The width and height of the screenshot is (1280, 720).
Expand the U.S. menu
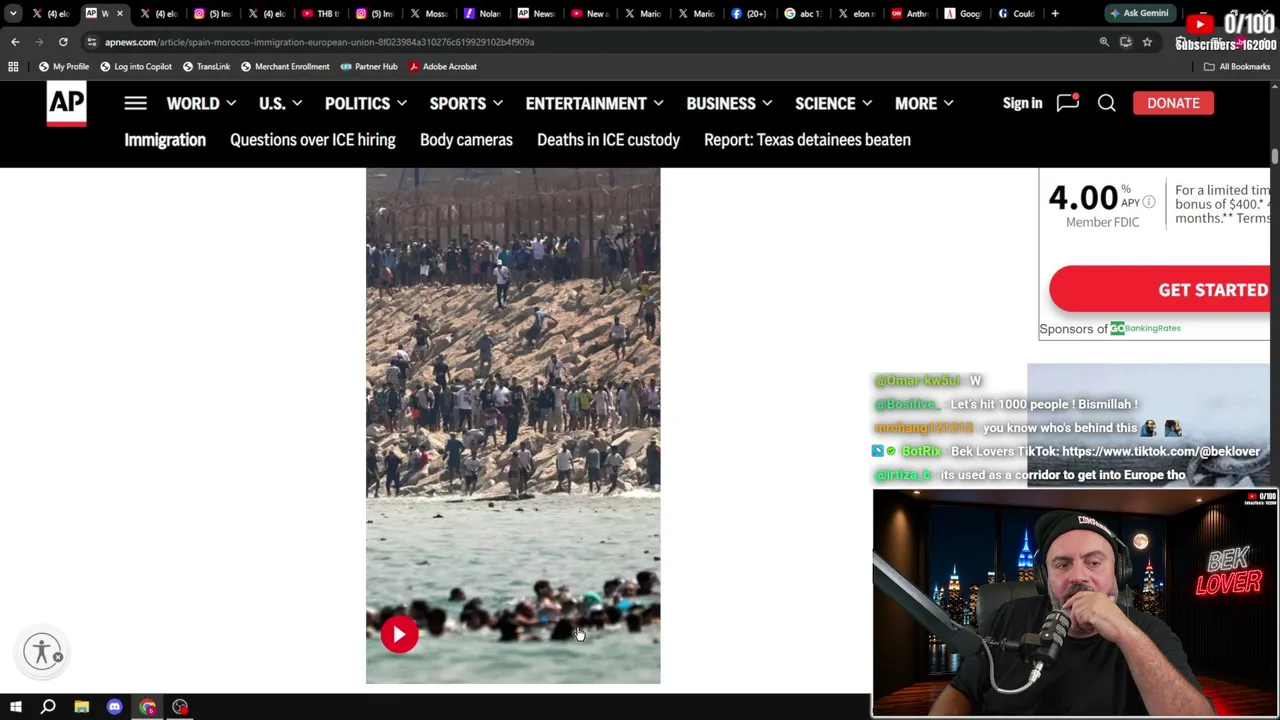(x=280, y=103)
